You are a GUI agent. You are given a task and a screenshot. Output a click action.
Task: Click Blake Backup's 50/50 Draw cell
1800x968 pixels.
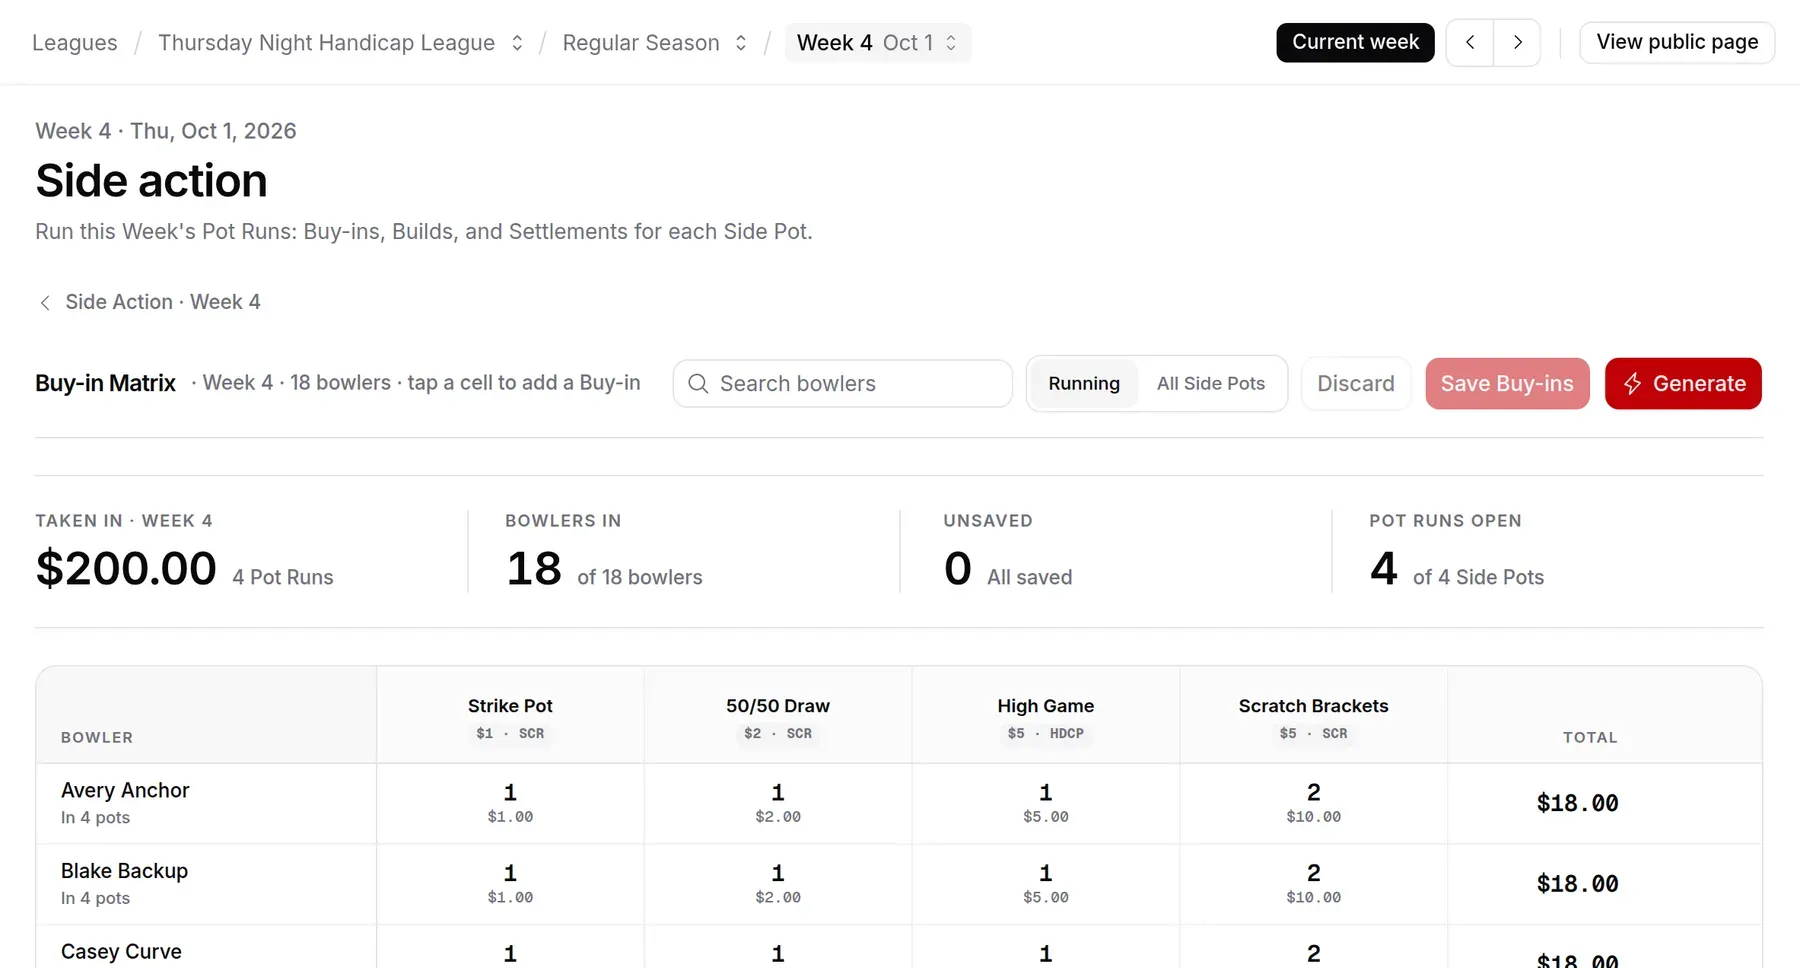point(778,885)
